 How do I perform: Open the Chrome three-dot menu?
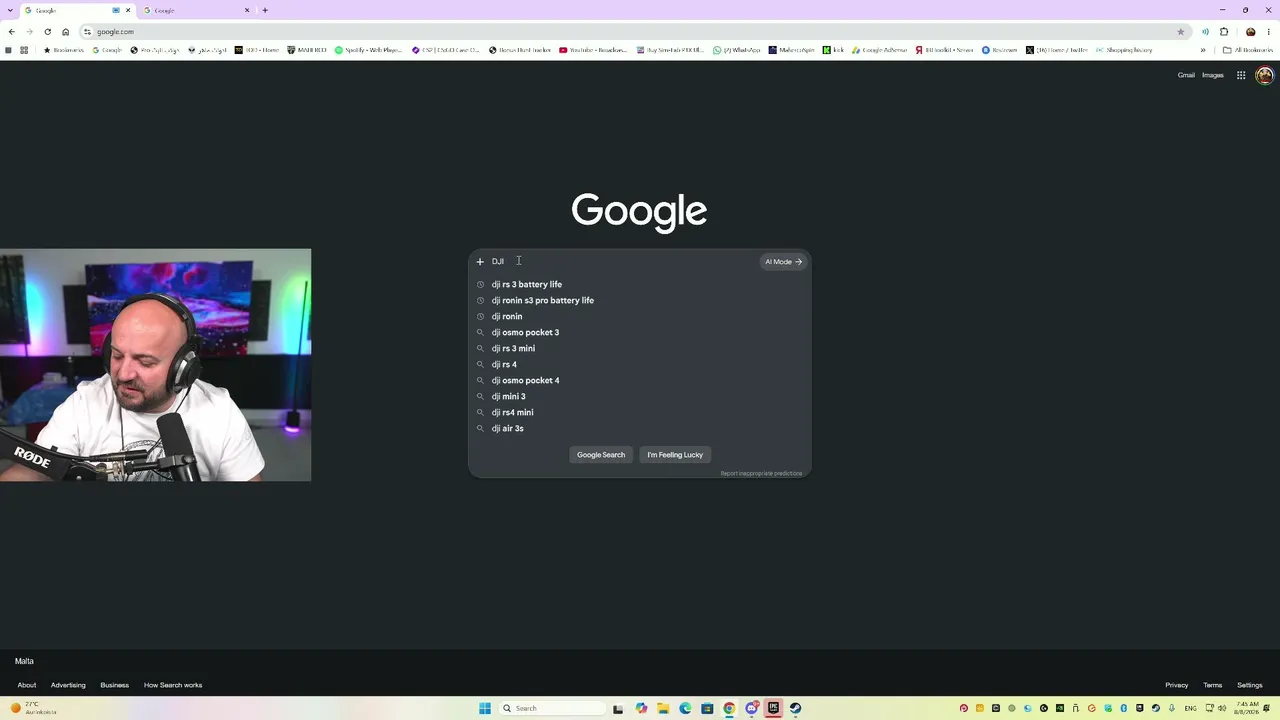(x=1270, y=32)
